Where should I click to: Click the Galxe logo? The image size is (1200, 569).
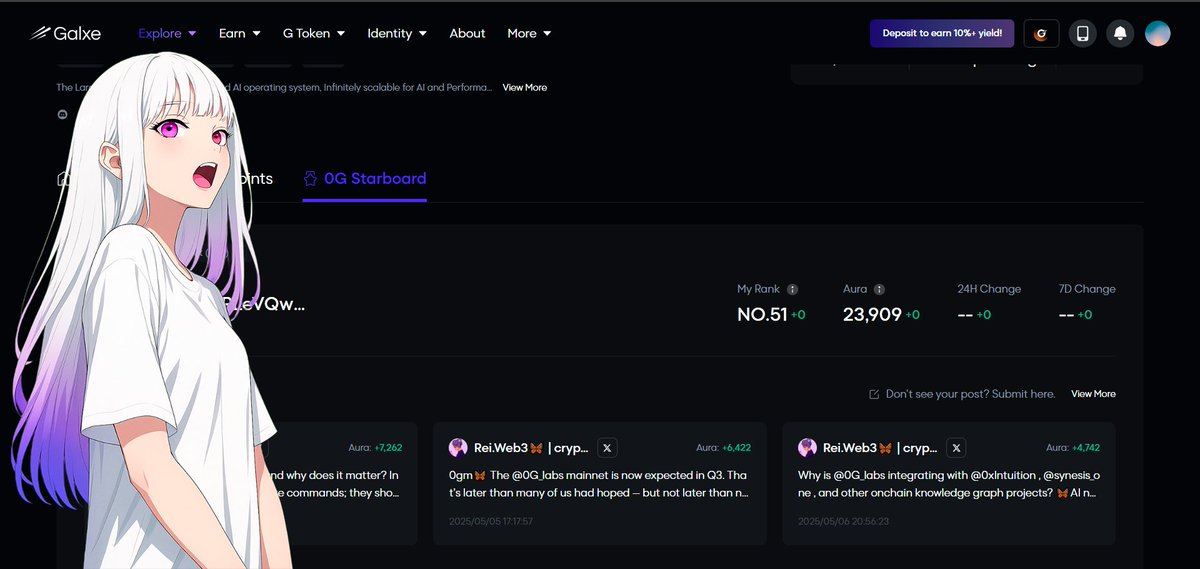64,33
